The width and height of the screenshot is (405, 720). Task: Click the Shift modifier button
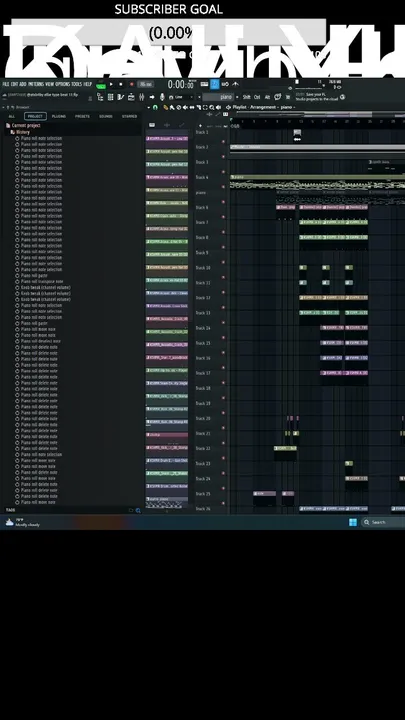(247, 97)
